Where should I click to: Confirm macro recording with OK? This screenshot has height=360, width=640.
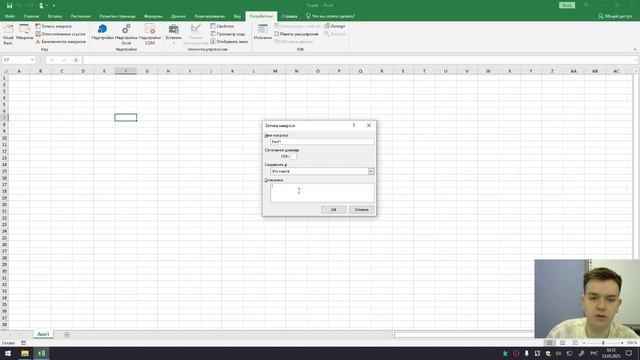coord(333,210)
